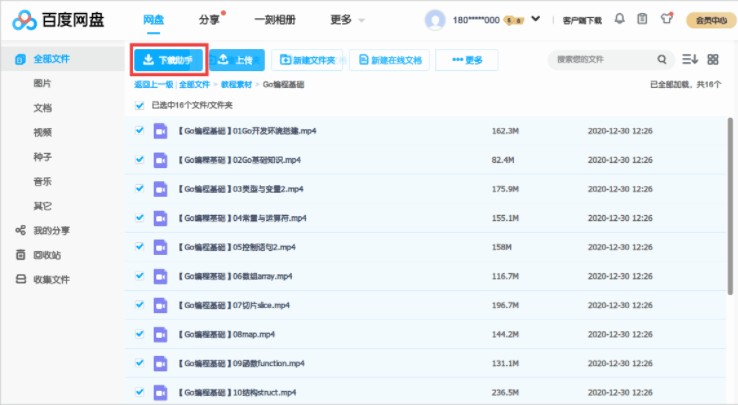This screenshot has width=738, height=405.
Task: Expand the 更多 top navigation menu
Action: 347,20
